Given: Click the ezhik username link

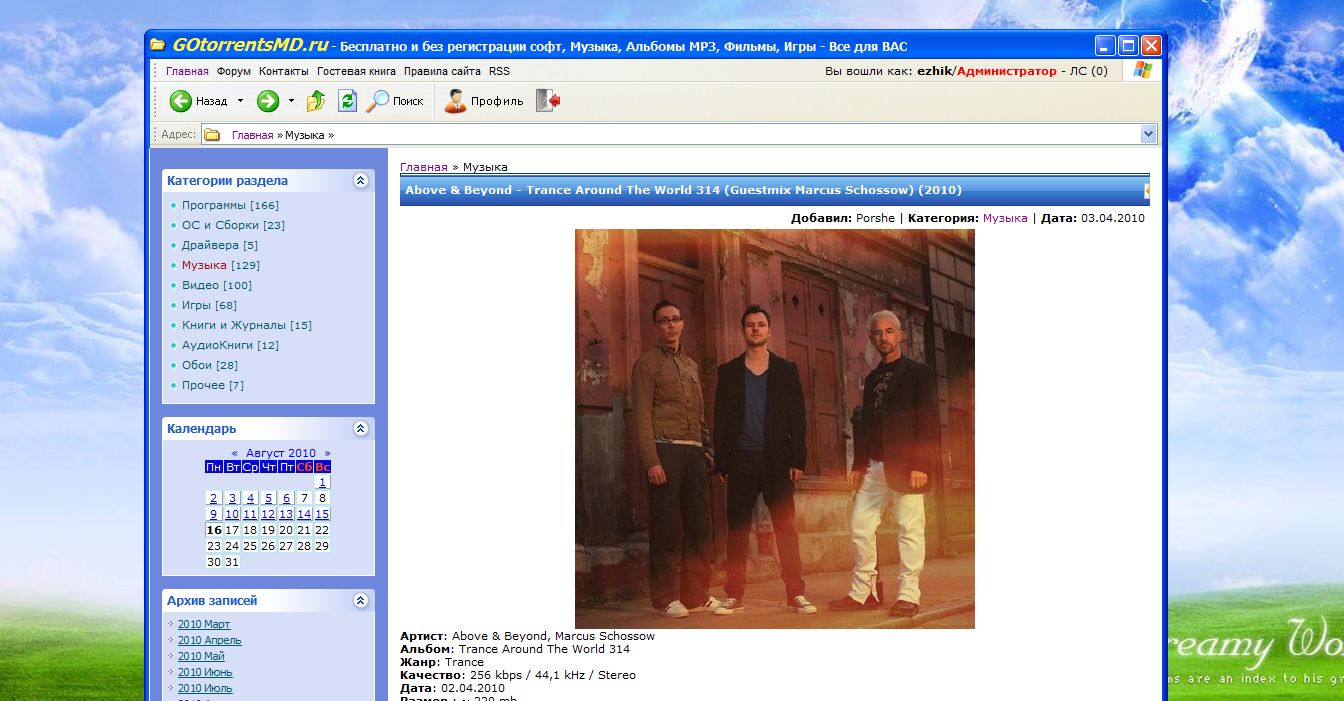Looking at the screenshot, I should pos(935,71).
